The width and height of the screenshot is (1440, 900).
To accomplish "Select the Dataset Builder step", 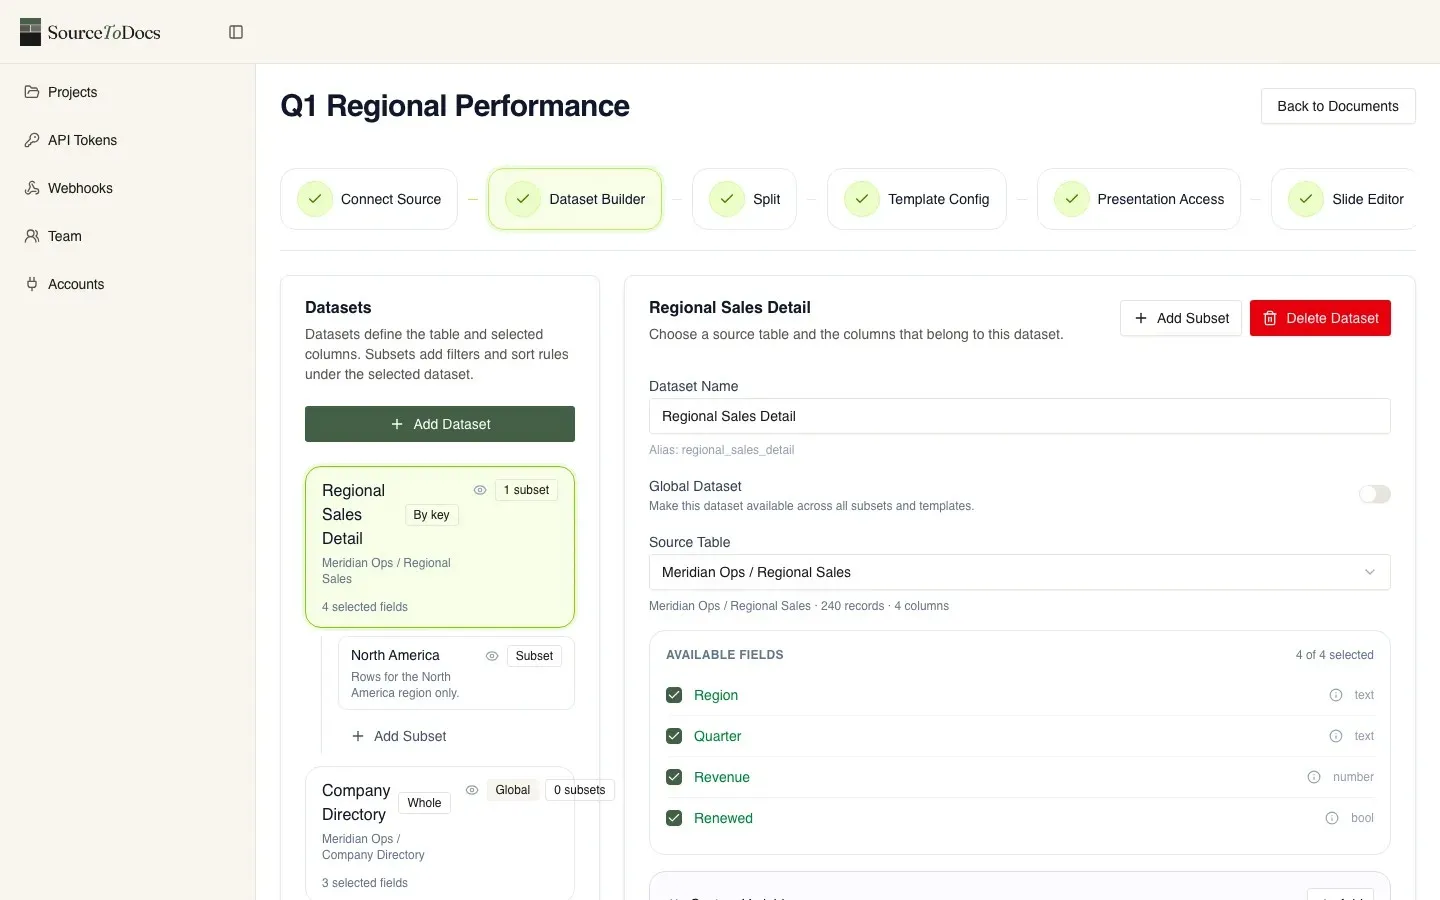I will pyautogui.click(x=575, y=199).
